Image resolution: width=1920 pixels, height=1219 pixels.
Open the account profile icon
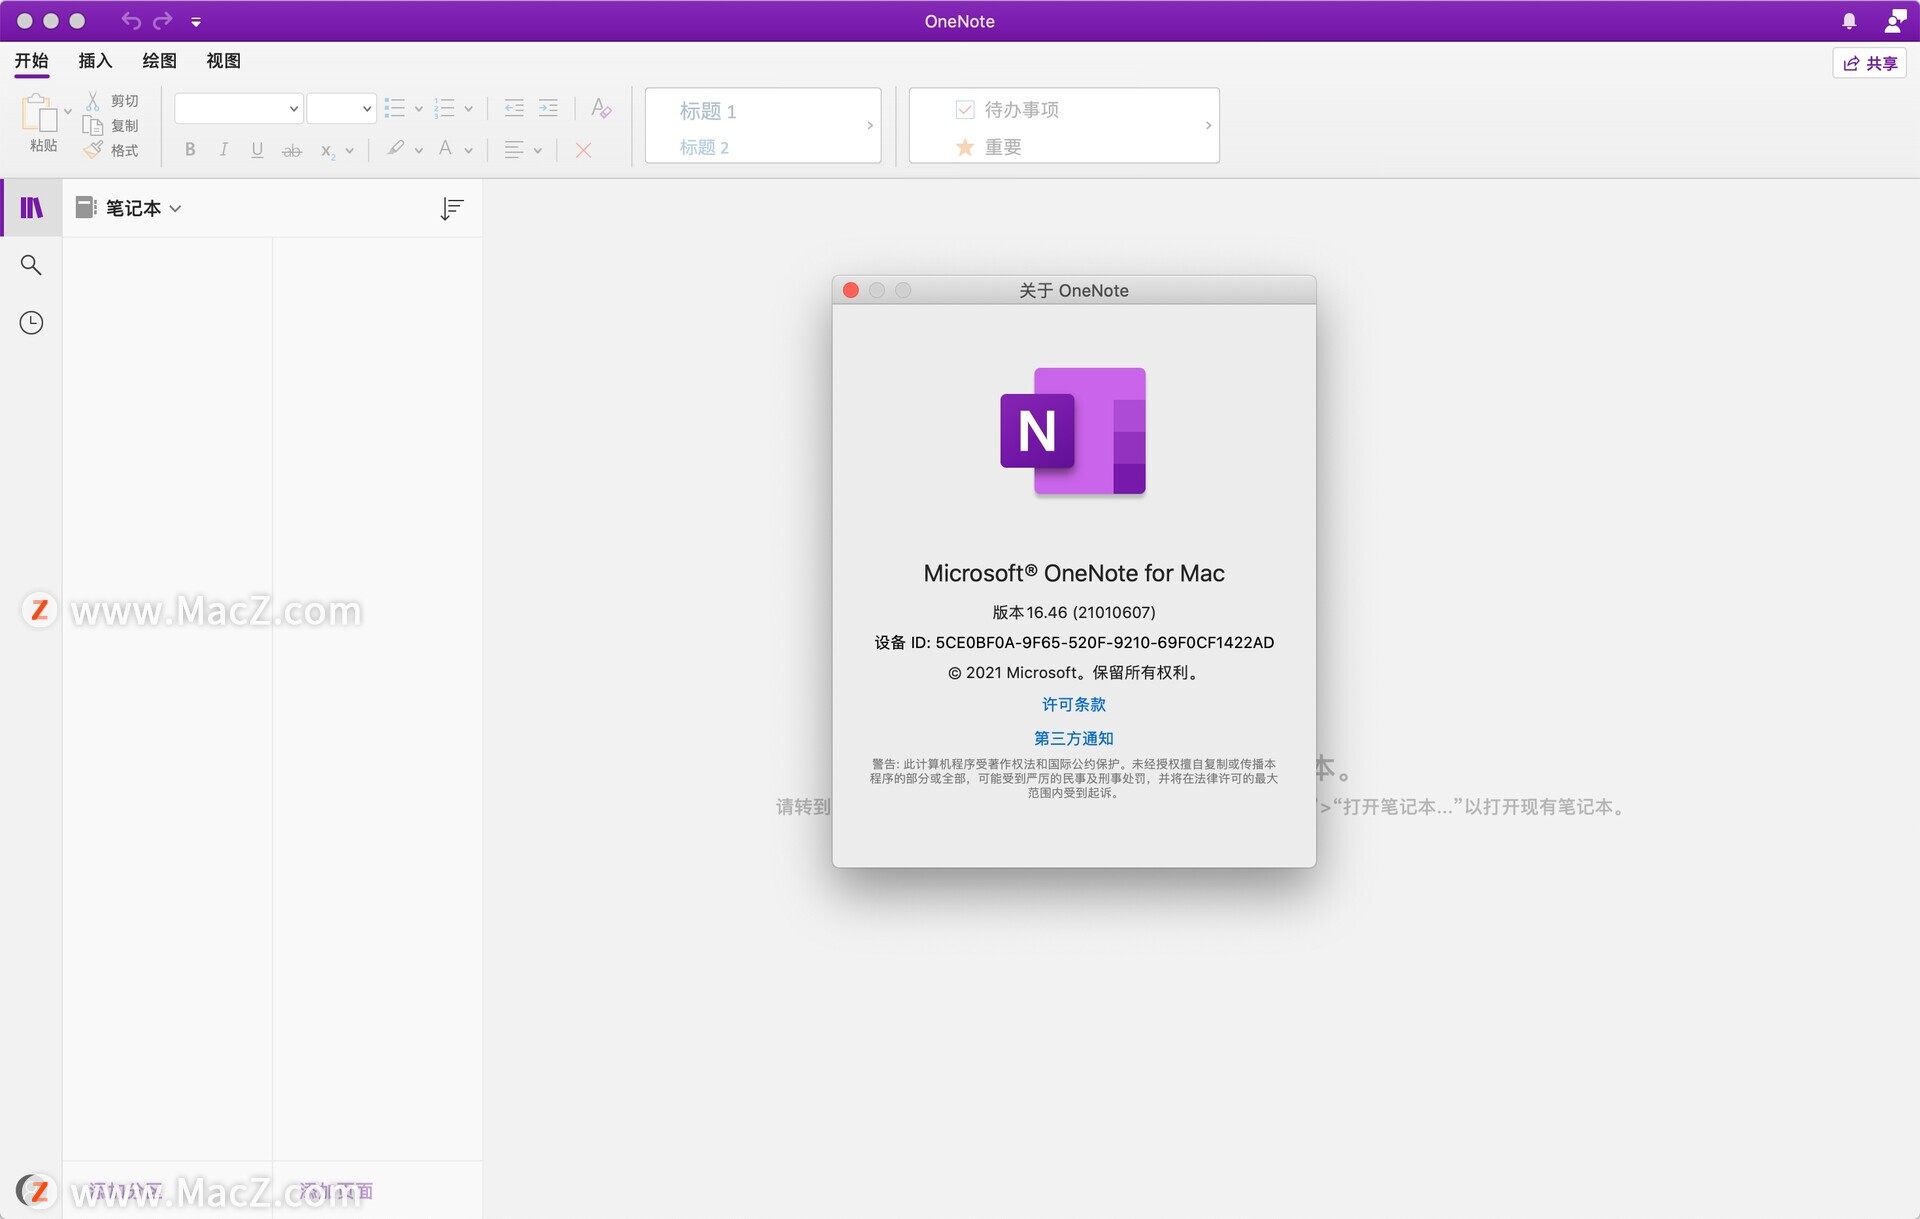click(x=1895, y=21)
